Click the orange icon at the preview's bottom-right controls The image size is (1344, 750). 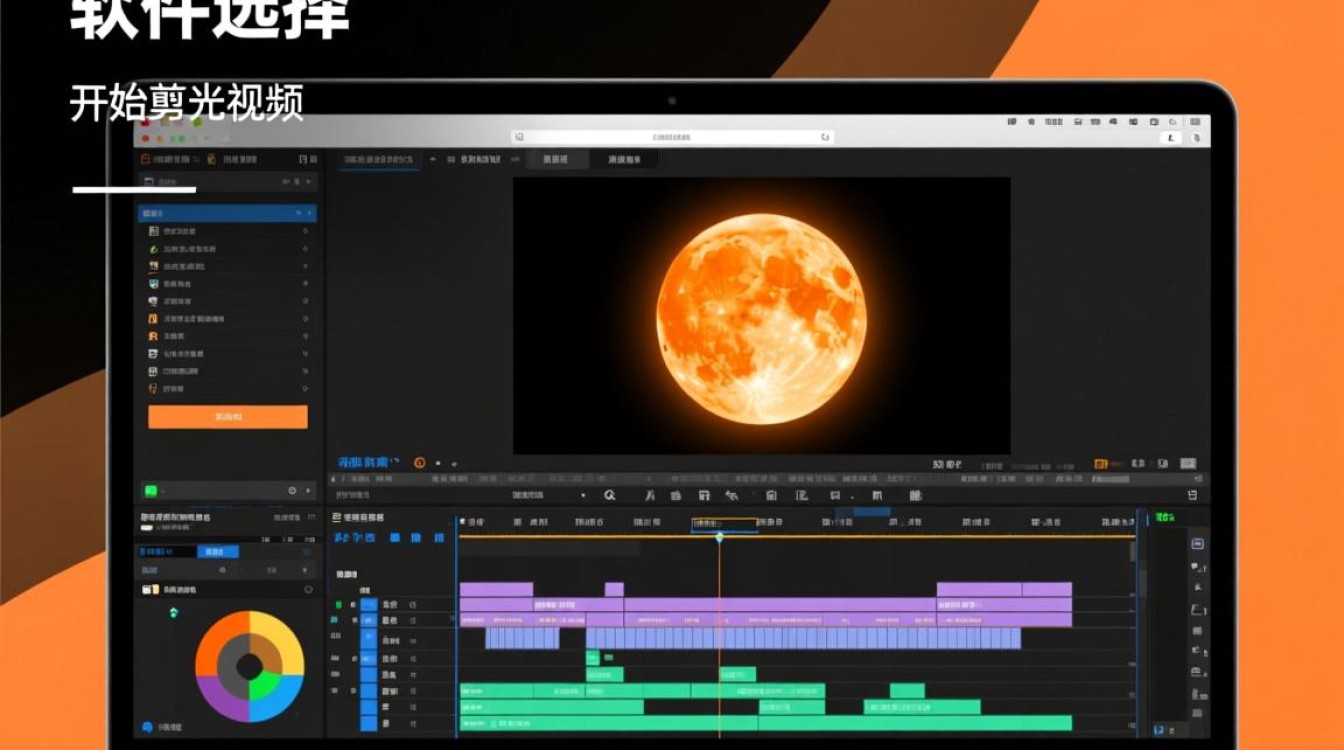[x=1101, y=464]
